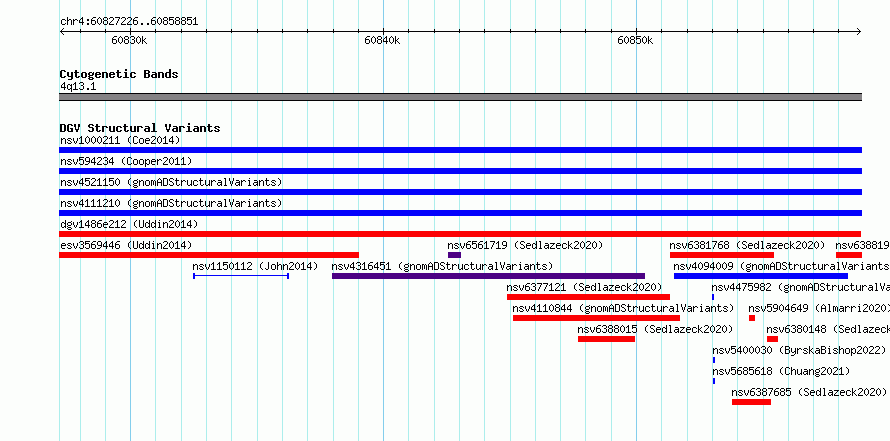Select the nsv6387685 (Sedlazeck2020) red bar
The image size is (890, 441).
pos(752,402)
